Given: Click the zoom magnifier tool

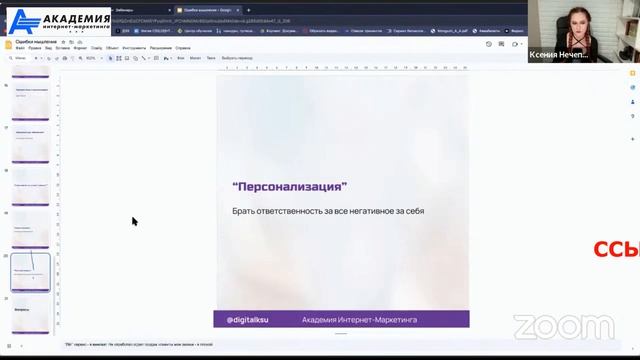Looking at the screenshot, I should point(80,58).
